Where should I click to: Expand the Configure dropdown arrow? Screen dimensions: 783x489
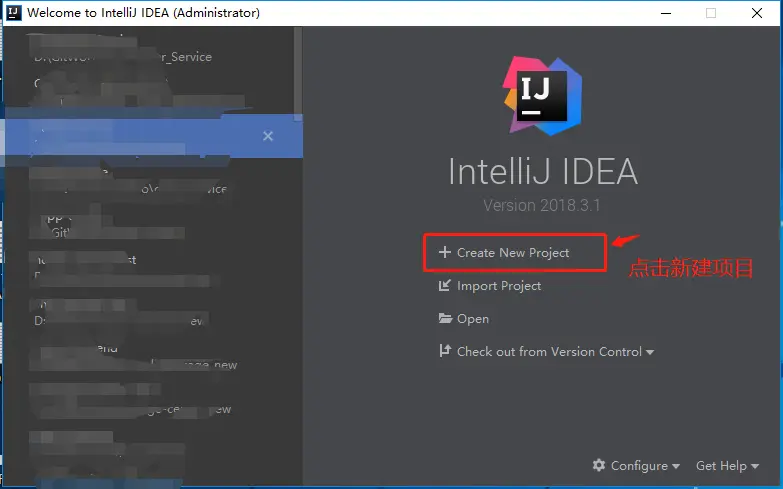[676, 466]
